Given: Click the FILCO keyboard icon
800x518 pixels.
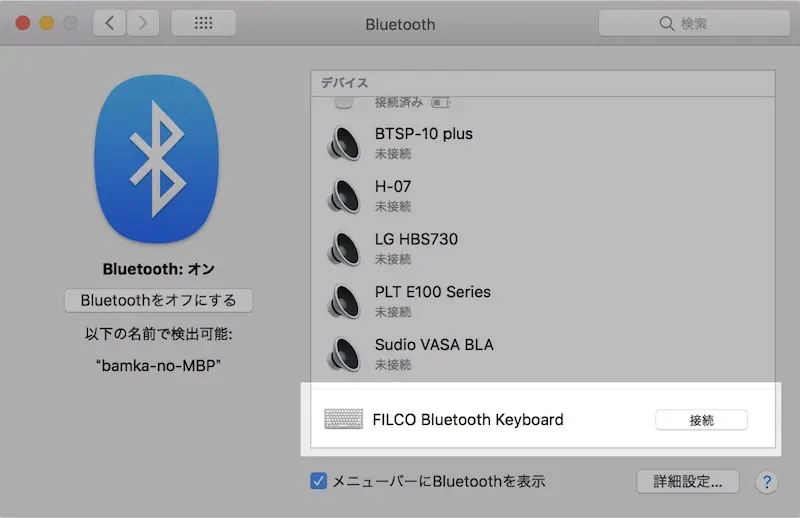Looking at the screenshot, I should pos(344,419).
